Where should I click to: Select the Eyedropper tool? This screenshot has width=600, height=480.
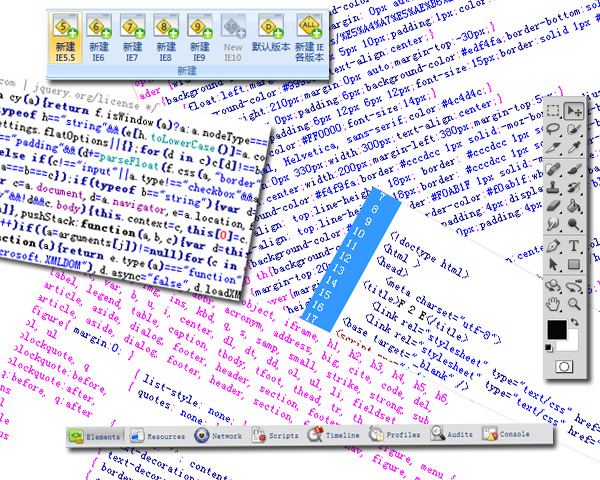[574, 147]
